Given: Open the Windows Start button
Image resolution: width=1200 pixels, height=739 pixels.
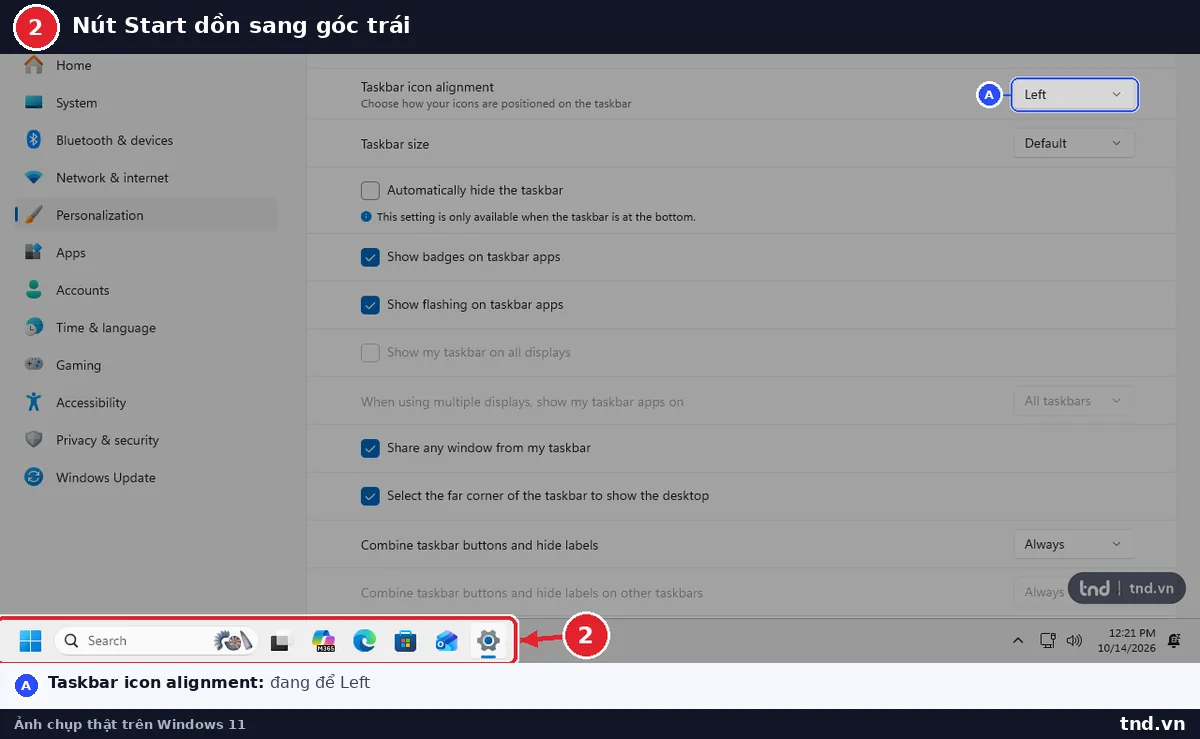Looking at the screenshot, I should (x=30, y=641).
